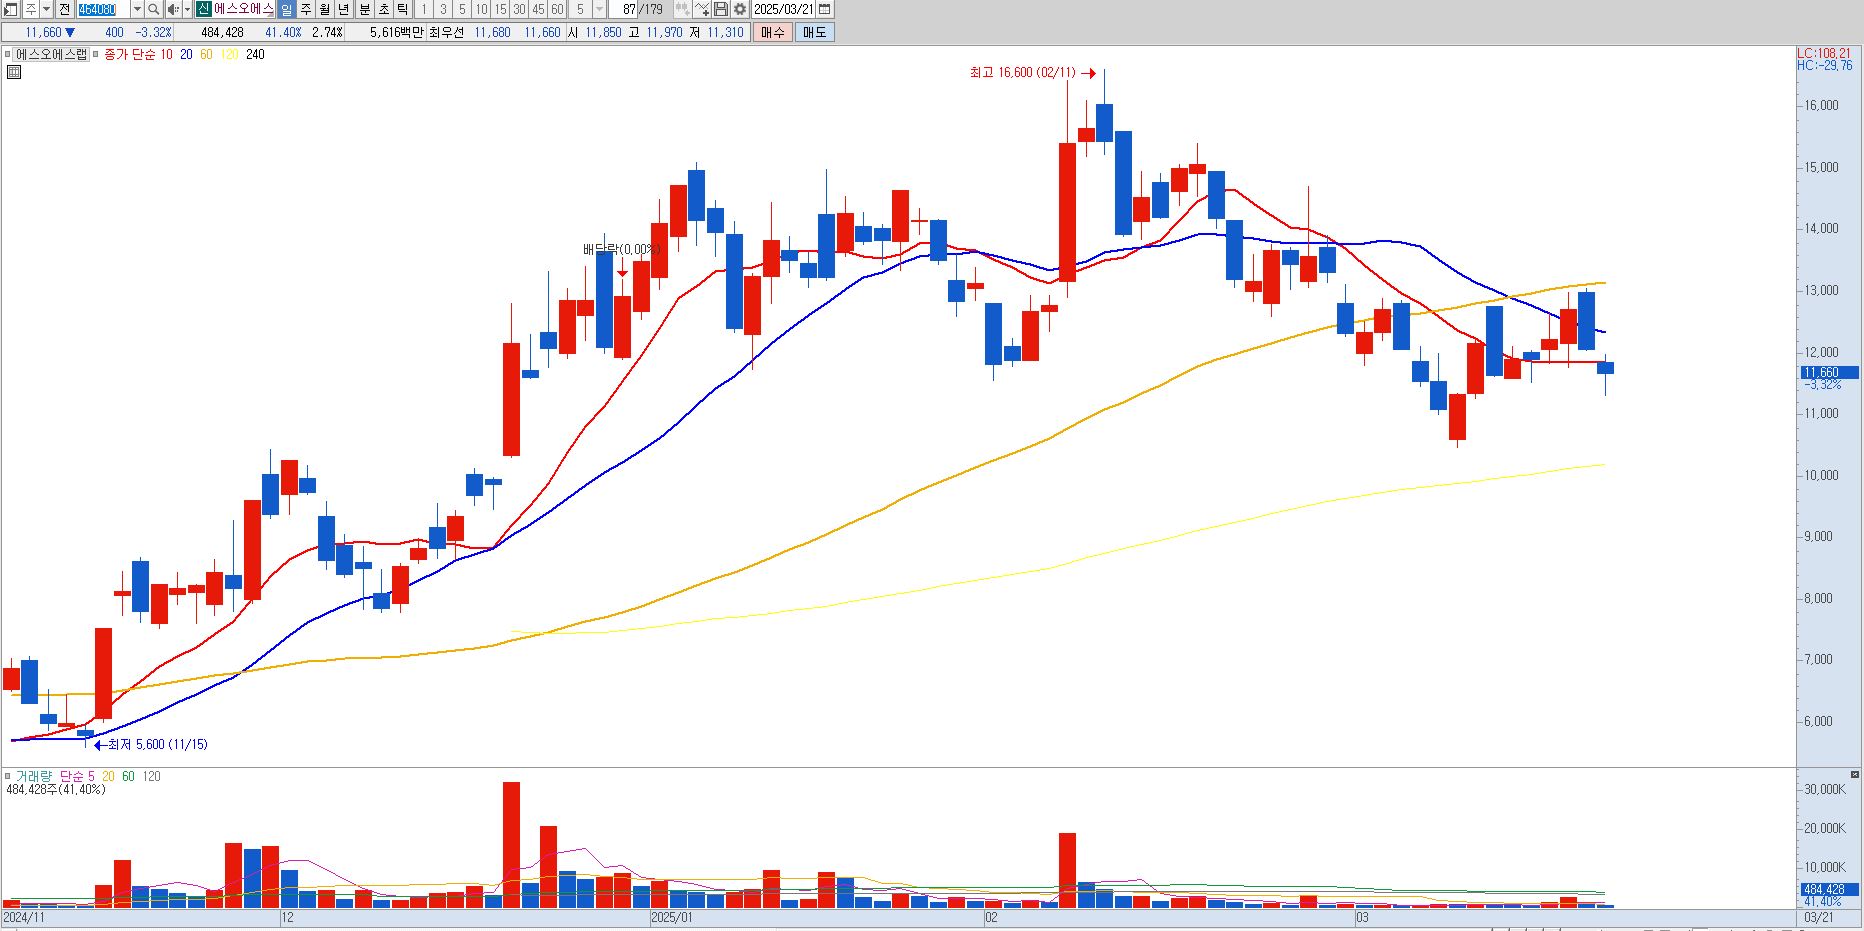Open dropdown arrow beside the speaker icon
Screen dimensions: 1864x931
(x=187, y=9)
